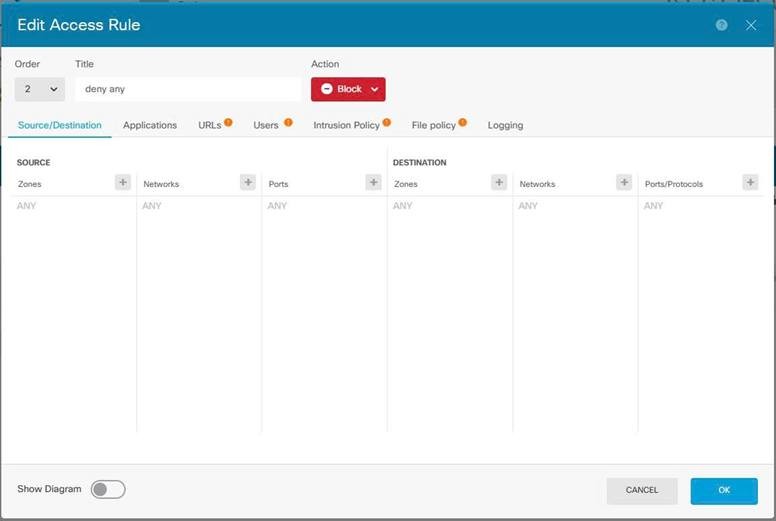The width and height of the screenshot is (776, 521).
Task: Go to the Users tab
Action: pos(266,125)
